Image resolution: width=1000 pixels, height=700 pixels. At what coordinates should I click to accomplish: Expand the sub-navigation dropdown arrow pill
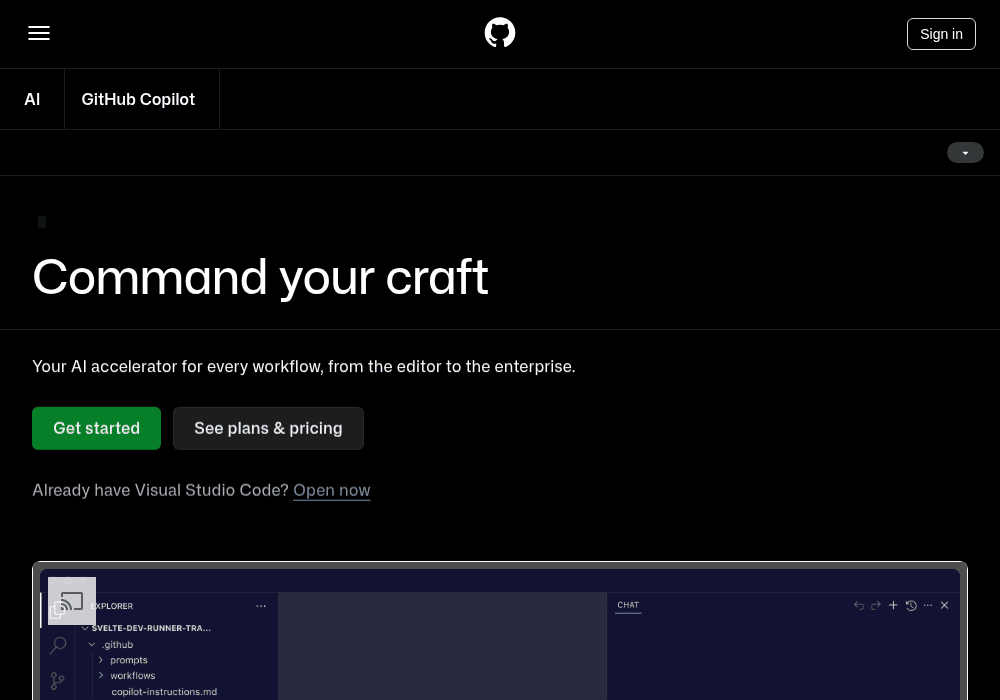964,152
